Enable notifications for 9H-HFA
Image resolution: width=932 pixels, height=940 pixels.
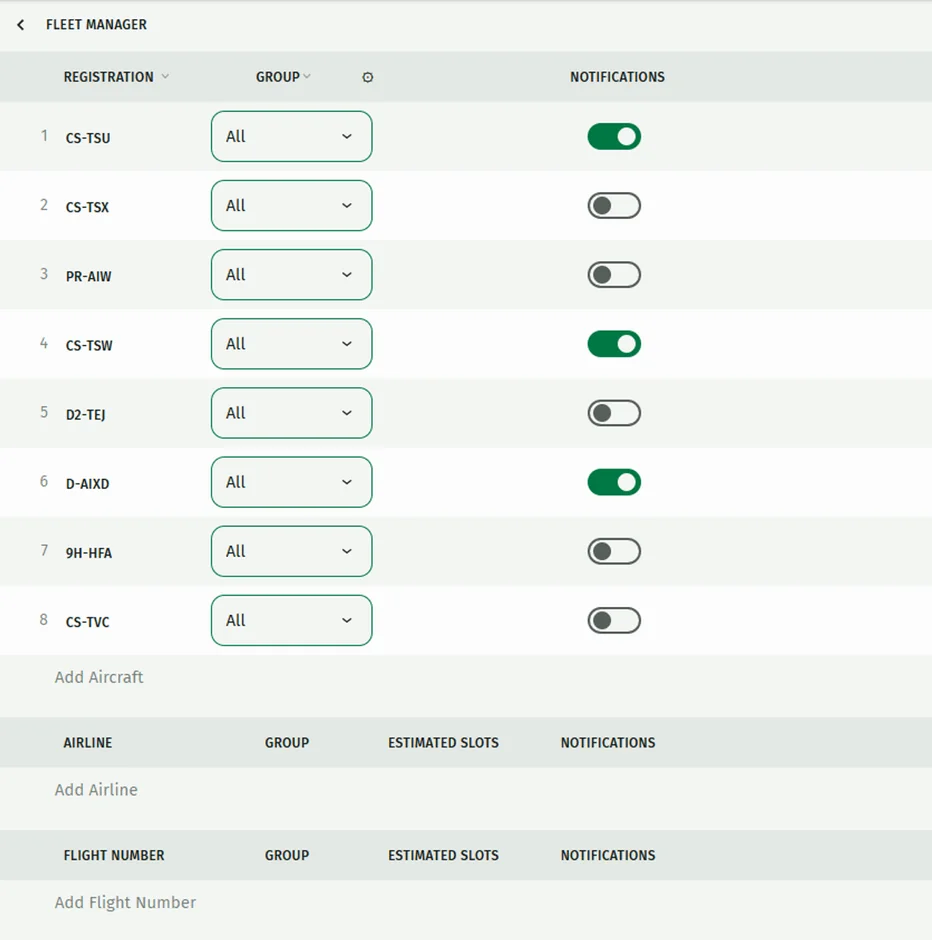614,552
